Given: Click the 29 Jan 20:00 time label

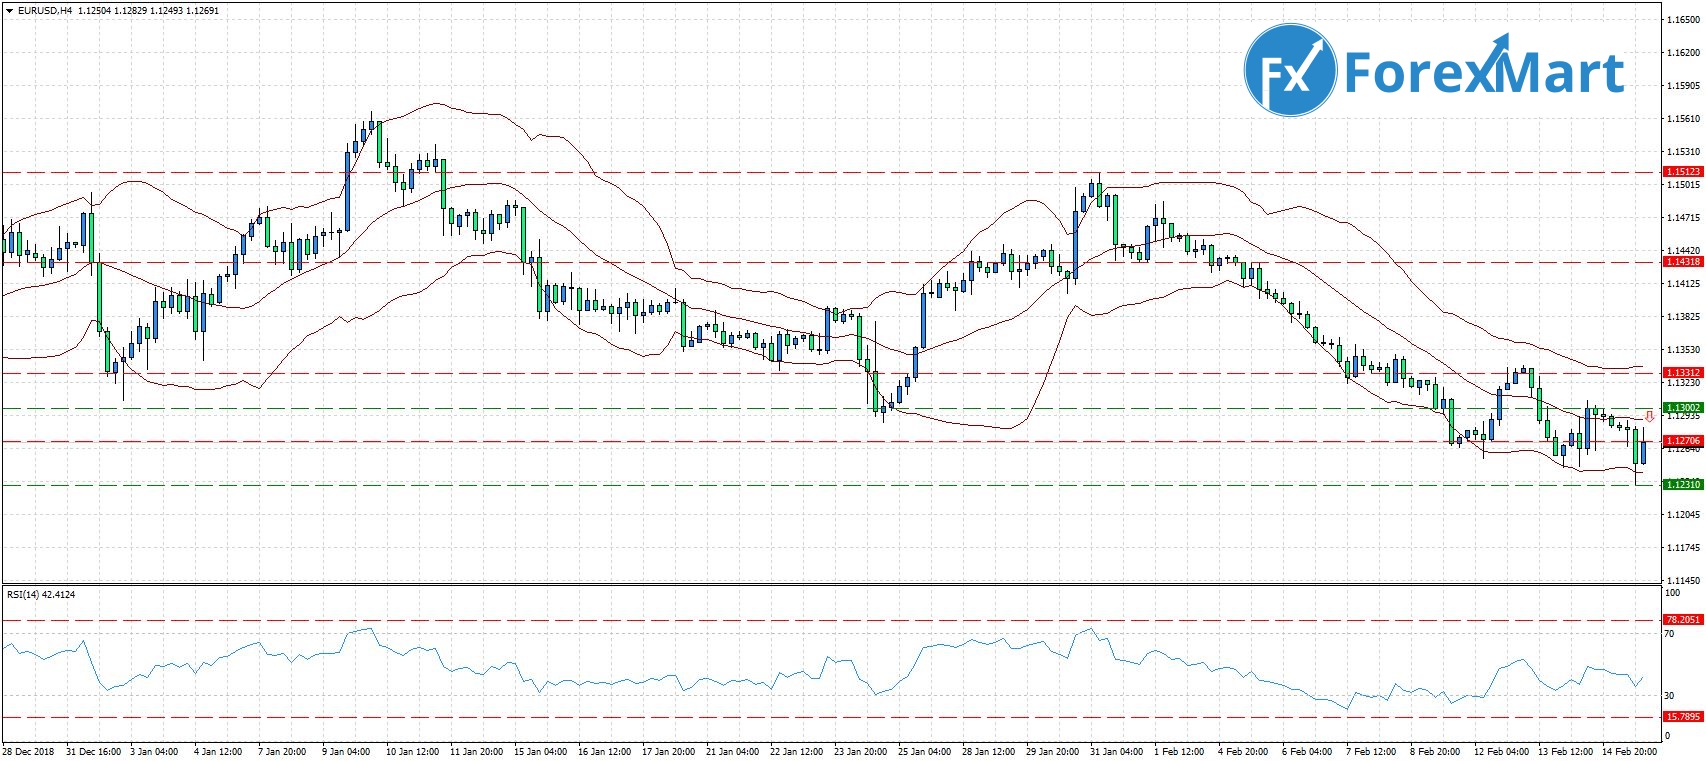Looking at the screenshot, I should click(x=1052, y=752).
